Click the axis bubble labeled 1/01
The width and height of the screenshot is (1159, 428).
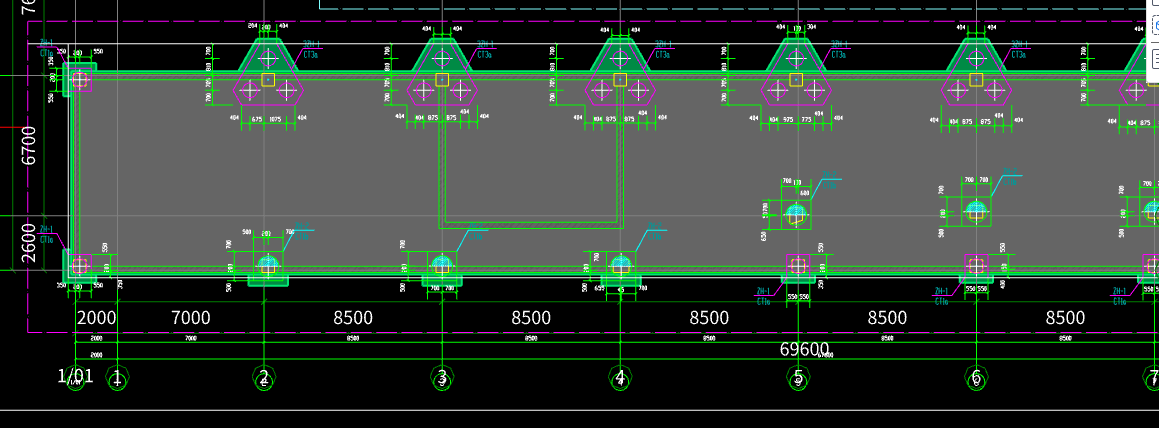[76, 380]
